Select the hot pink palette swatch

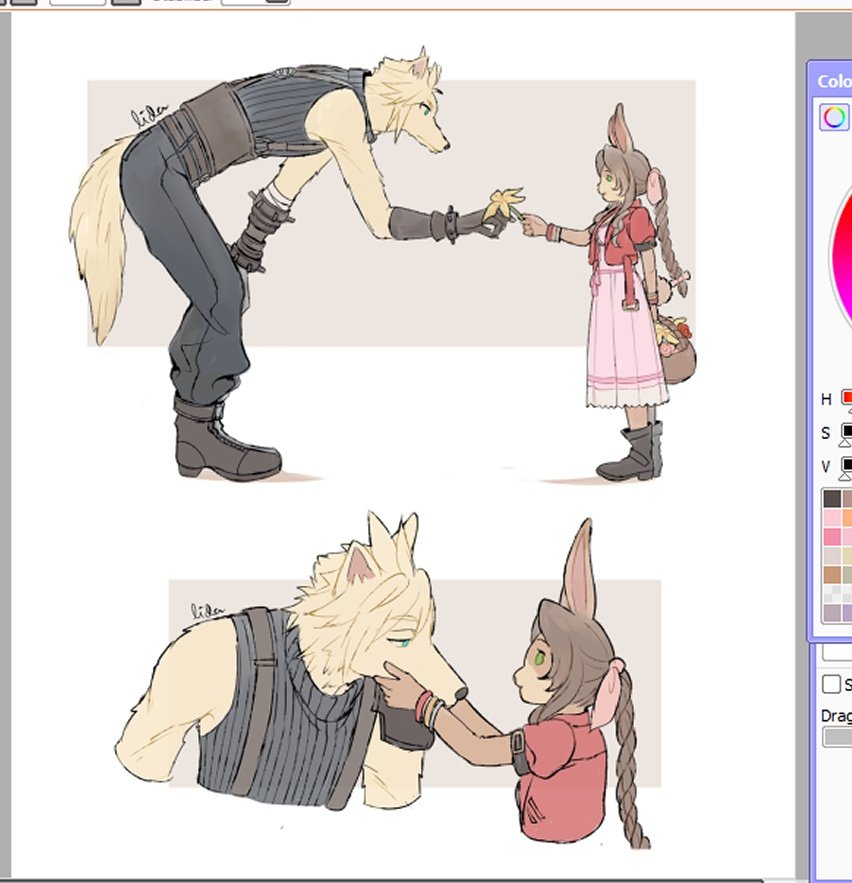point(832,536)
